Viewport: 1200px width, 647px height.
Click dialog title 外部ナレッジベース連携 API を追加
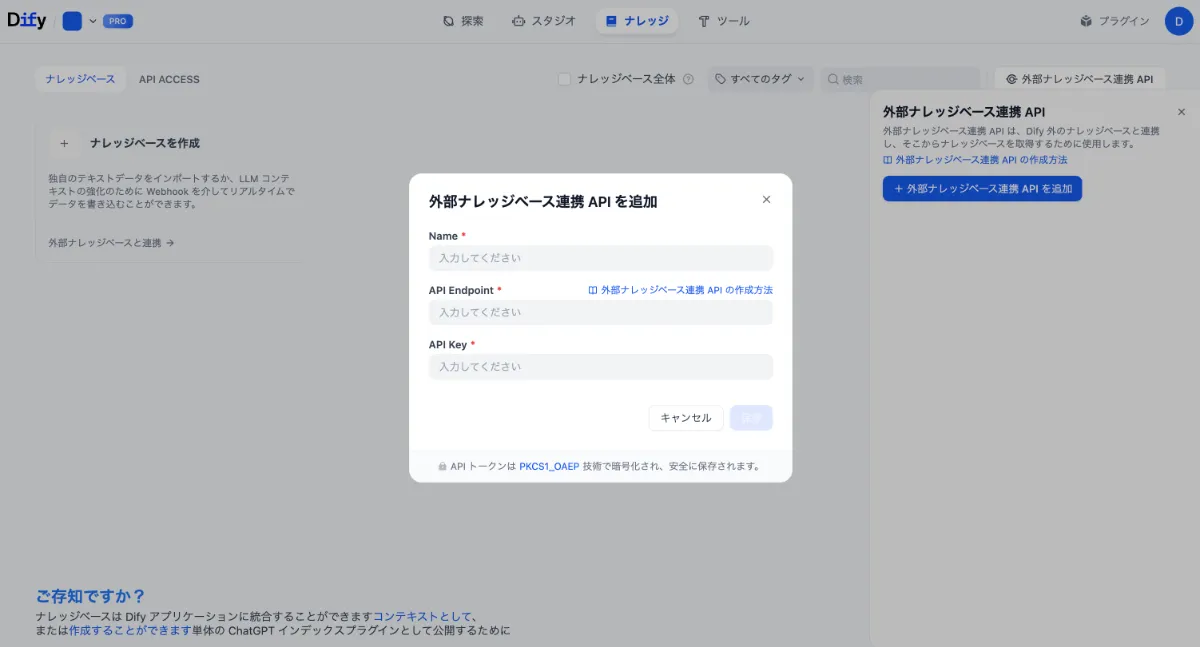point(543,202)
